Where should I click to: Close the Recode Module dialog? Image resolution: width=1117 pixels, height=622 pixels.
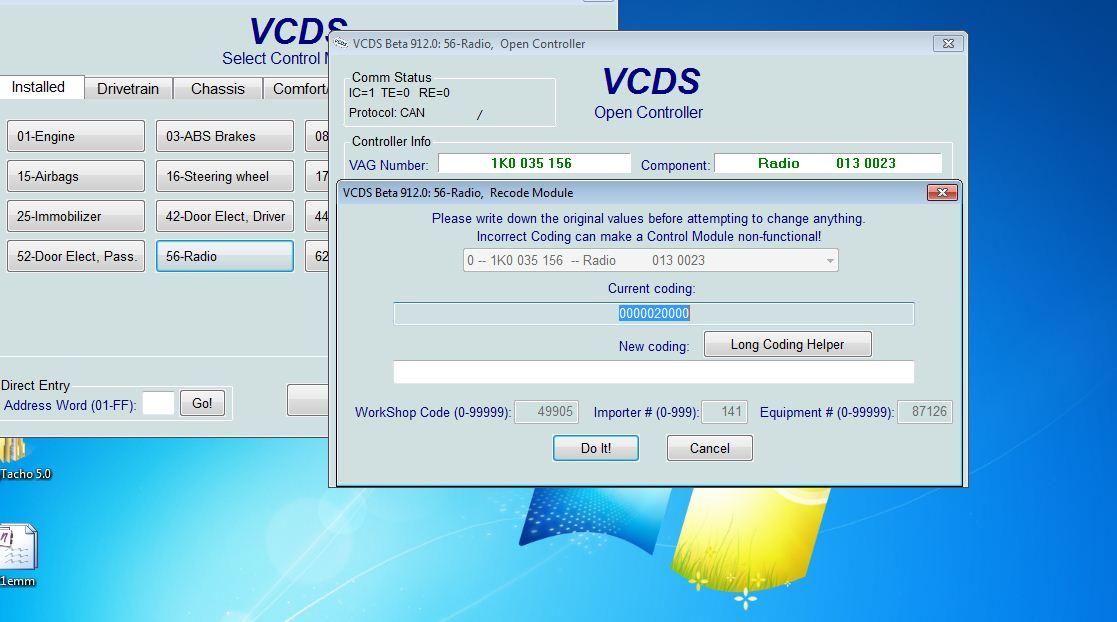941,192
